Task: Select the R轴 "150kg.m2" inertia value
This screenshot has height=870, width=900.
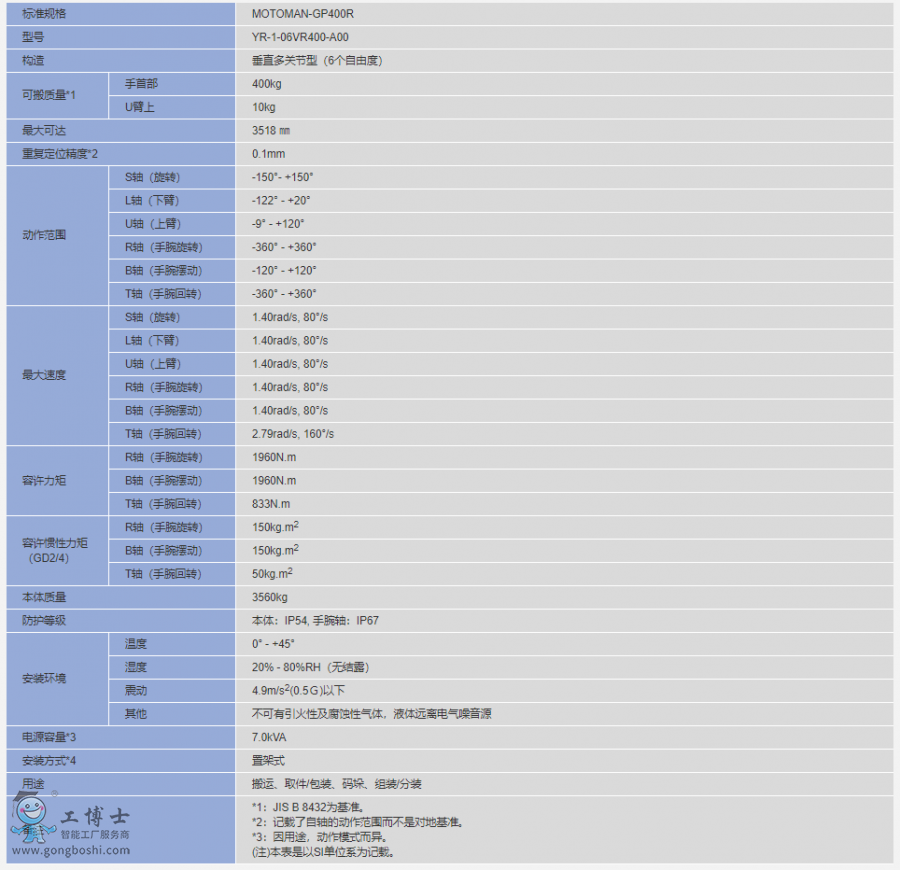Action: (275, 527)
